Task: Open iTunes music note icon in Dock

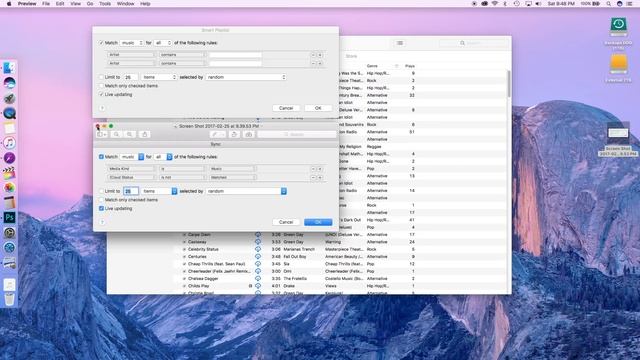Action: (9, 143)
